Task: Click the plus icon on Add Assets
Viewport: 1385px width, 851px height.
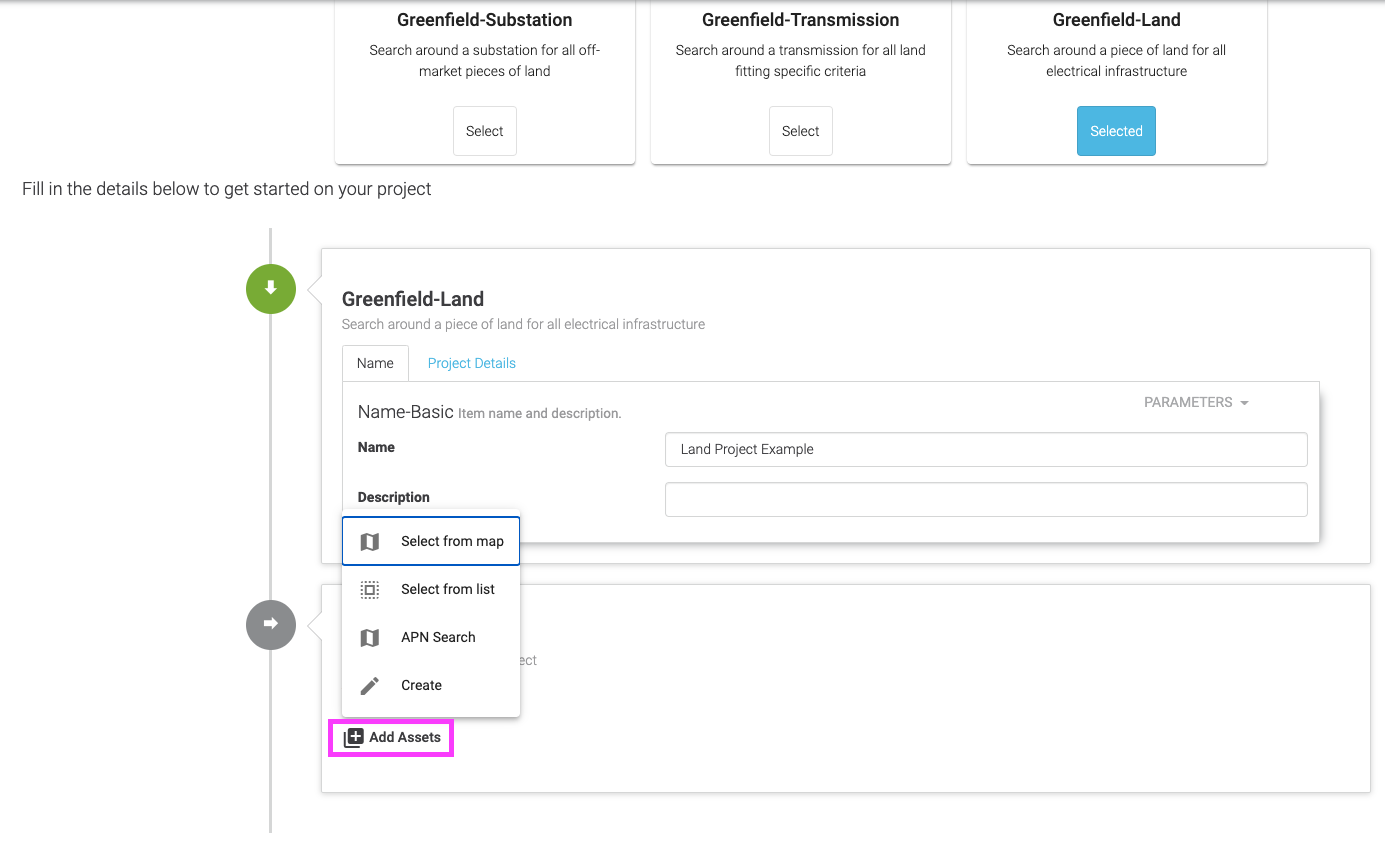Action: tap(353, 738)
